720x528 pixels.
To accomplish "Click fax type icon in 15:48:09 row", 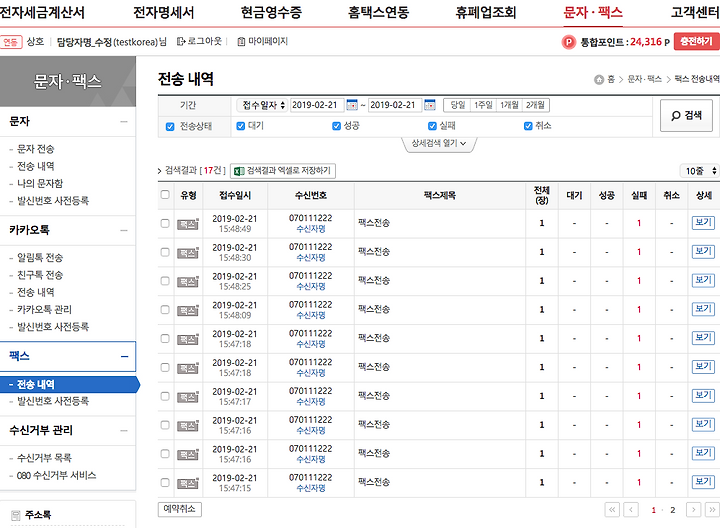I will tap(188, 310).
